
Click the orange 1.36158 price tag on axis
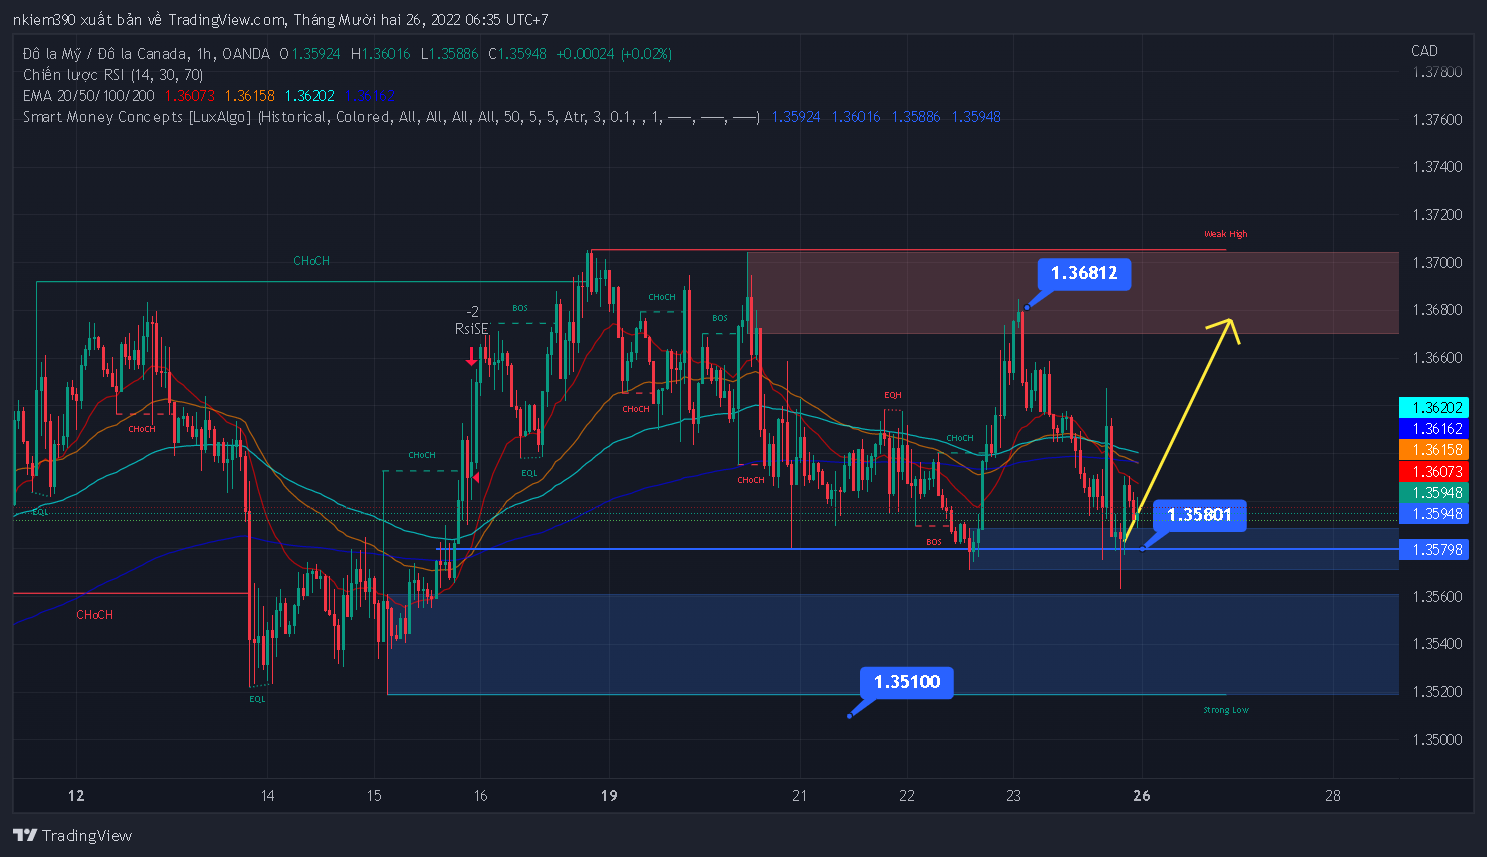click(x=1434, y=450)
